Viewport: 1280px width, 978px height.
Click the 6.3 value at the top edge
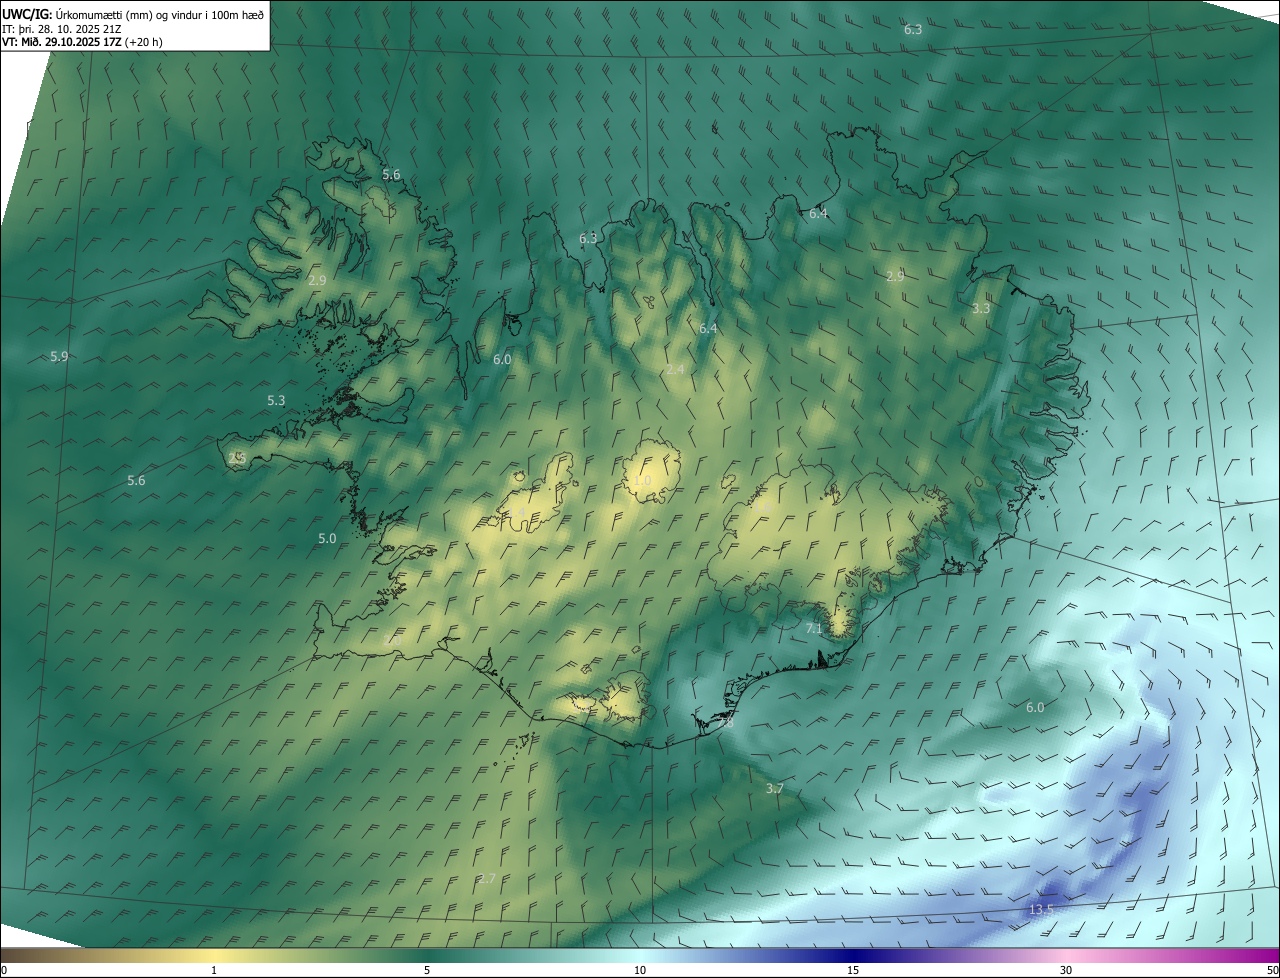click(913, 29)
